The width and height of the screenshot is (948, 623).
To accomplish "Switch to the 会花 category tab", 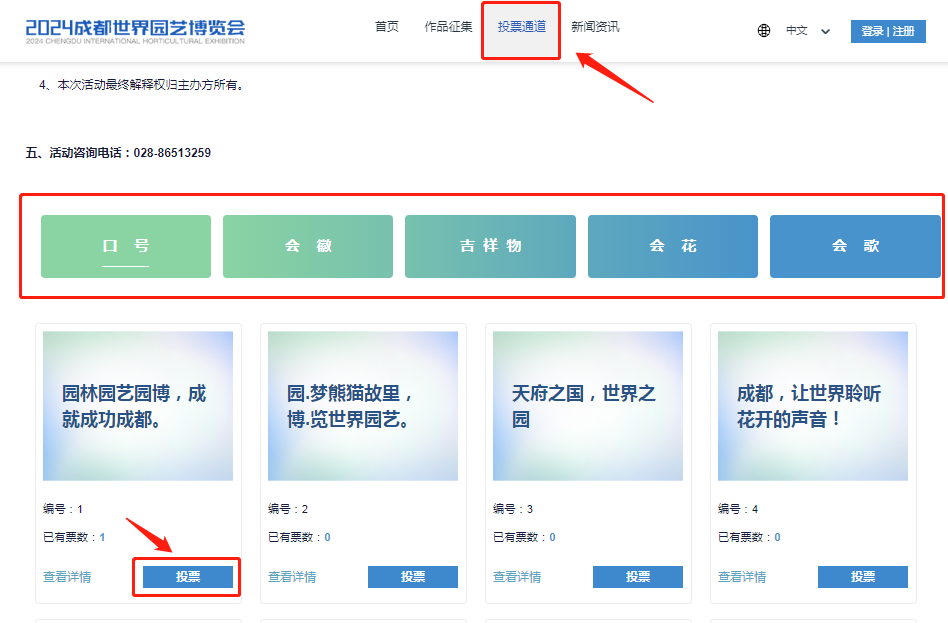I will point(673,246).
